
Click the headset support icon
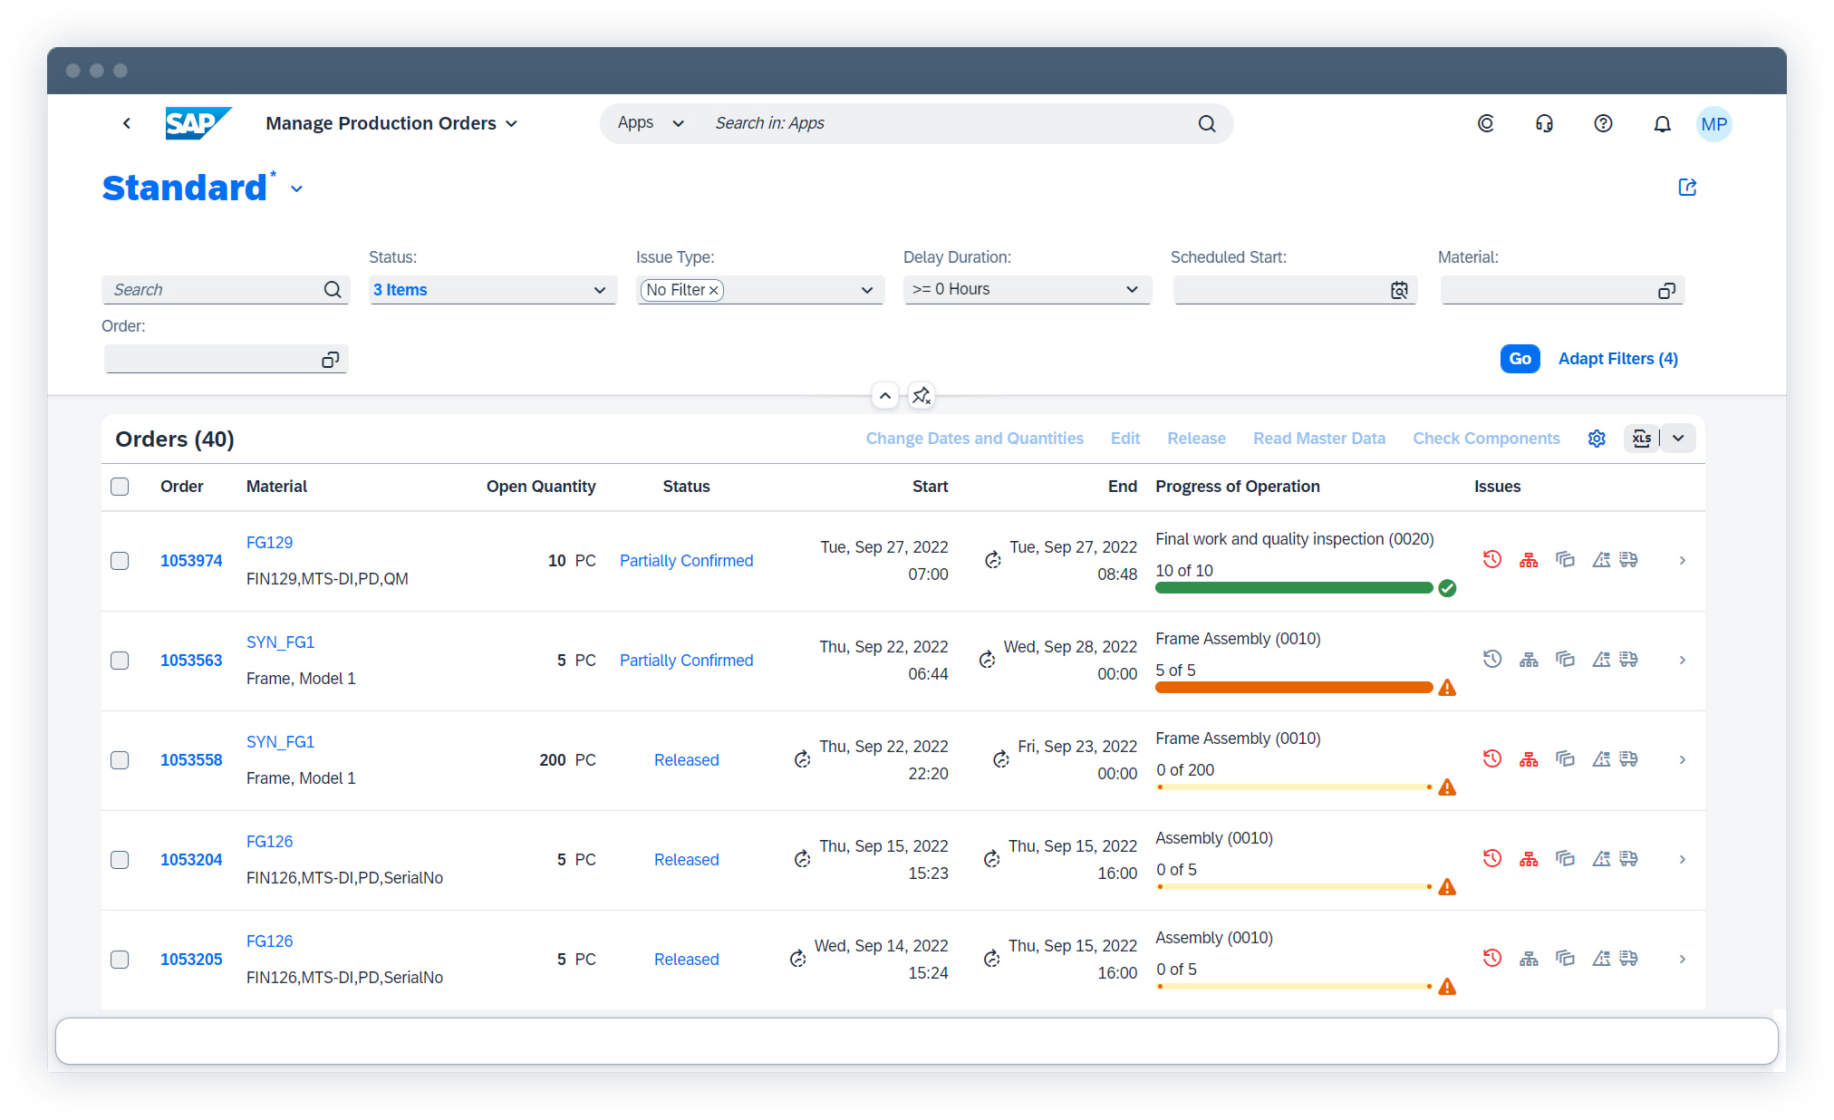[x=1543, y=124]
